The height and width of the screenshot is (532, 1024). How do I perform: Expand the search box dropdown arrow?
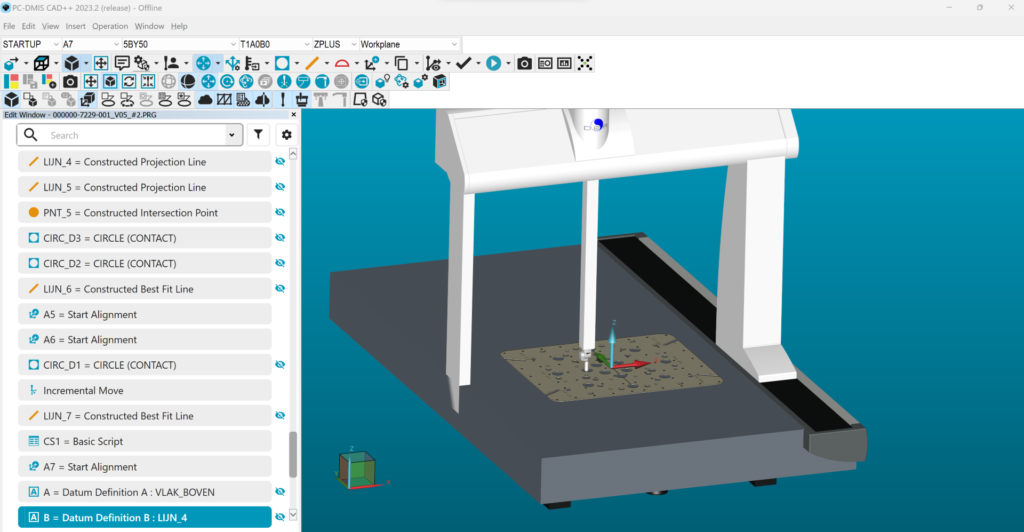[233, 135]
